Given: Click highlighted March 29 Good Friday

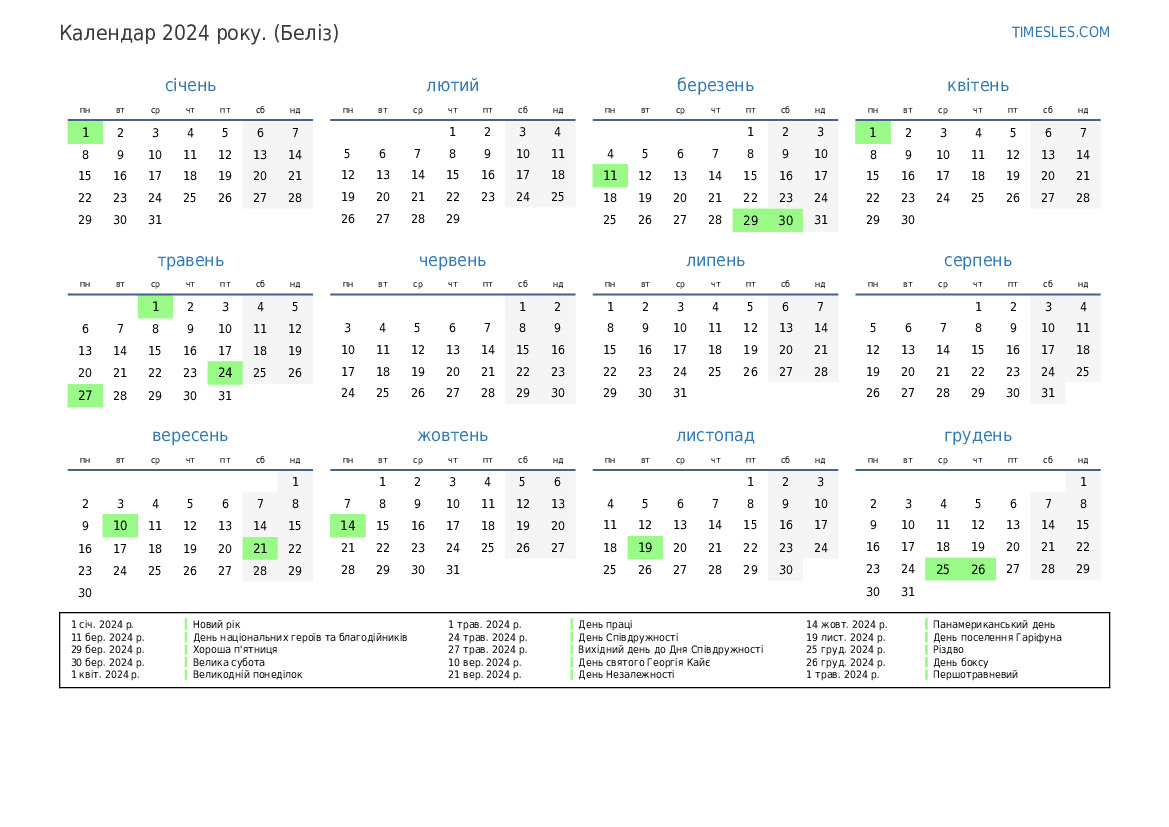Looking at the screenshot, I should tap(750, 220).
